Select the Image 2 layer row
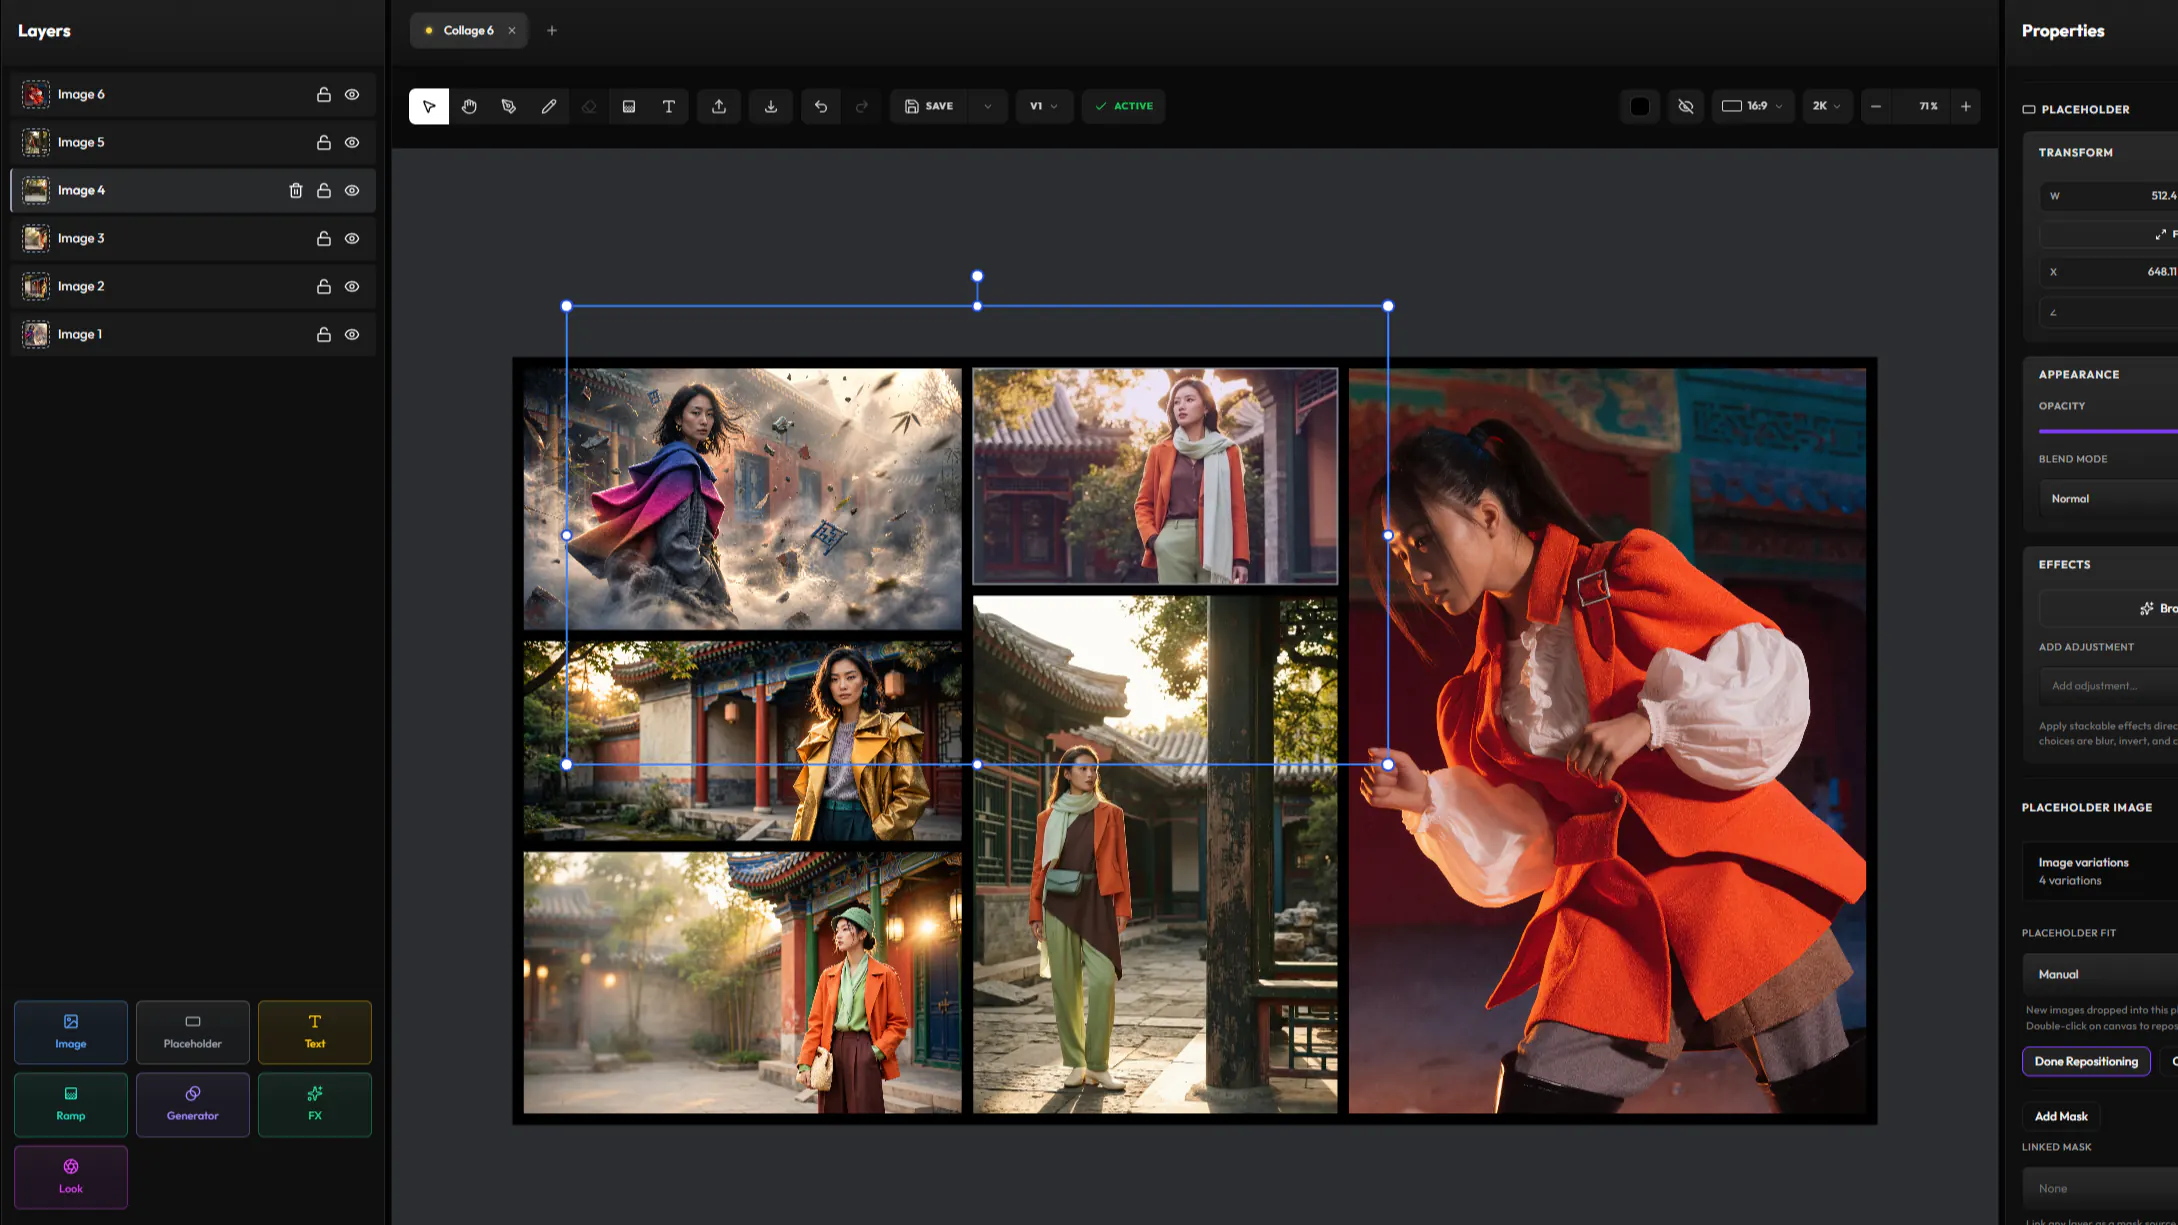This screenshot has height=1225, width=2178. (x=193, y=286)
